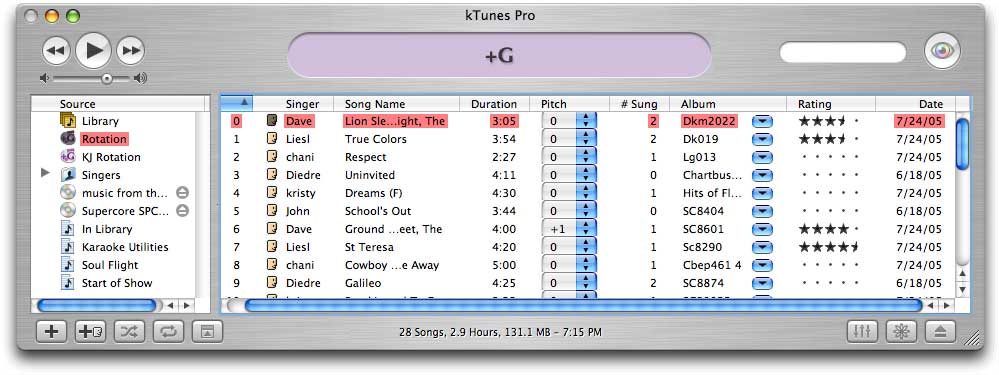Change pitch stepper for True Colors row

[x=586, y=139]
